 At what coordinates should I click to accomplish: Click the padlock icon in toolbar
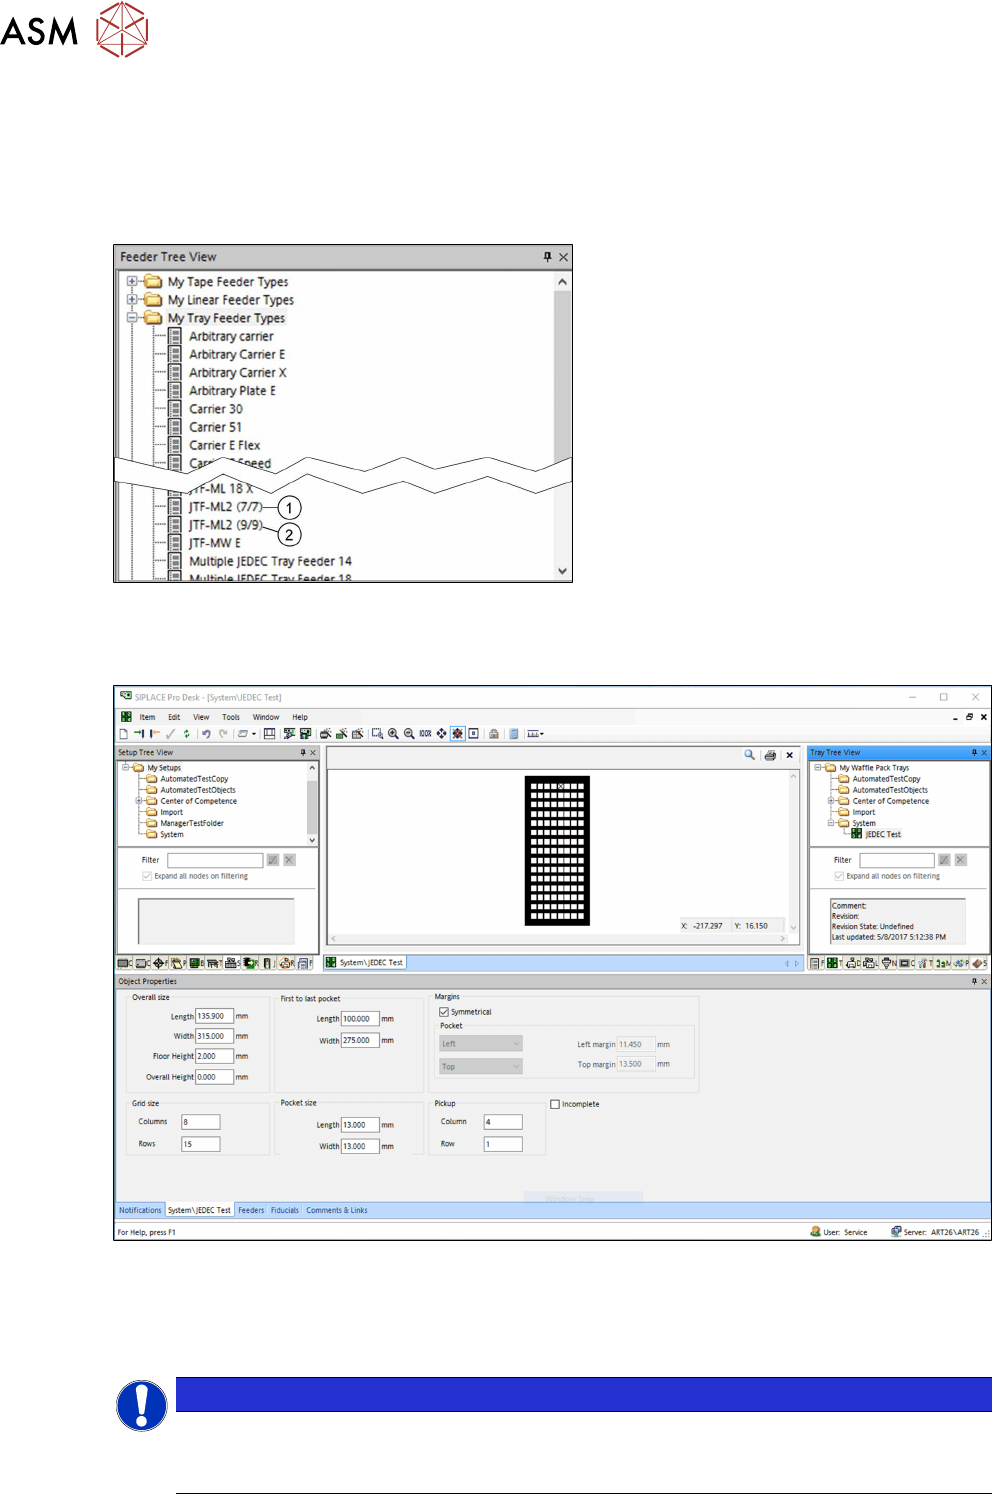[x=493, y=733]
